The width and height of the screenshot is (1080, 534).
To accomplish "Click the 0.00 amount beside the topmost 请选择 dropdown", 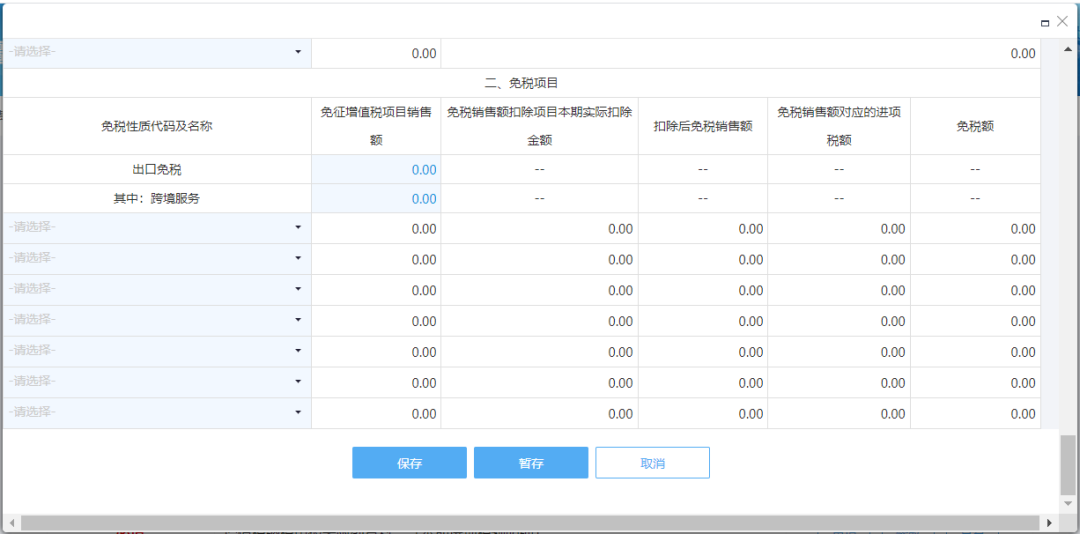I will click(x=424, y=53).
